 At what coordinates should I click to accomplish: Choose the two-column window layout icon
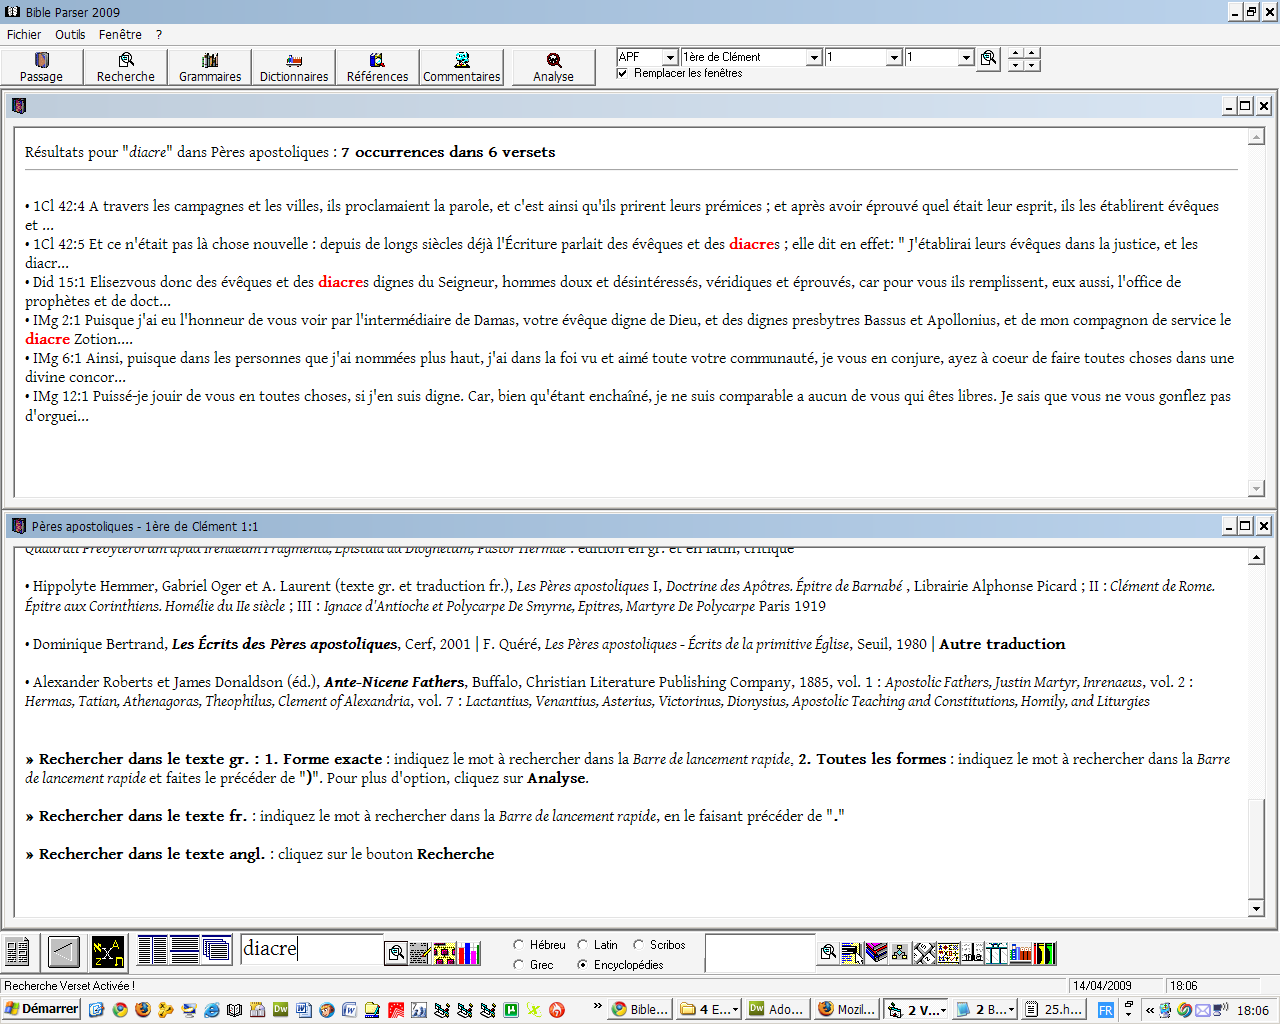pos(152,949)
